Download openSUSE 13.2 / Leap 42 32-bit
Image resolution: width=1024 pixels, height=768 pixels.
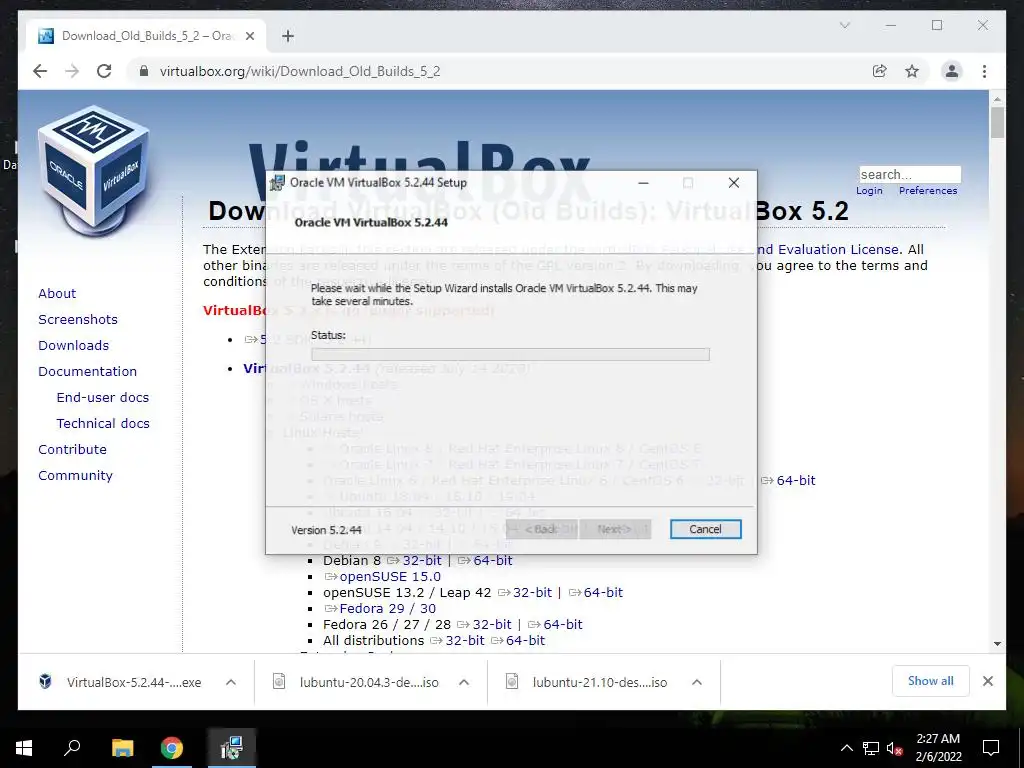(x=525, y=592)
